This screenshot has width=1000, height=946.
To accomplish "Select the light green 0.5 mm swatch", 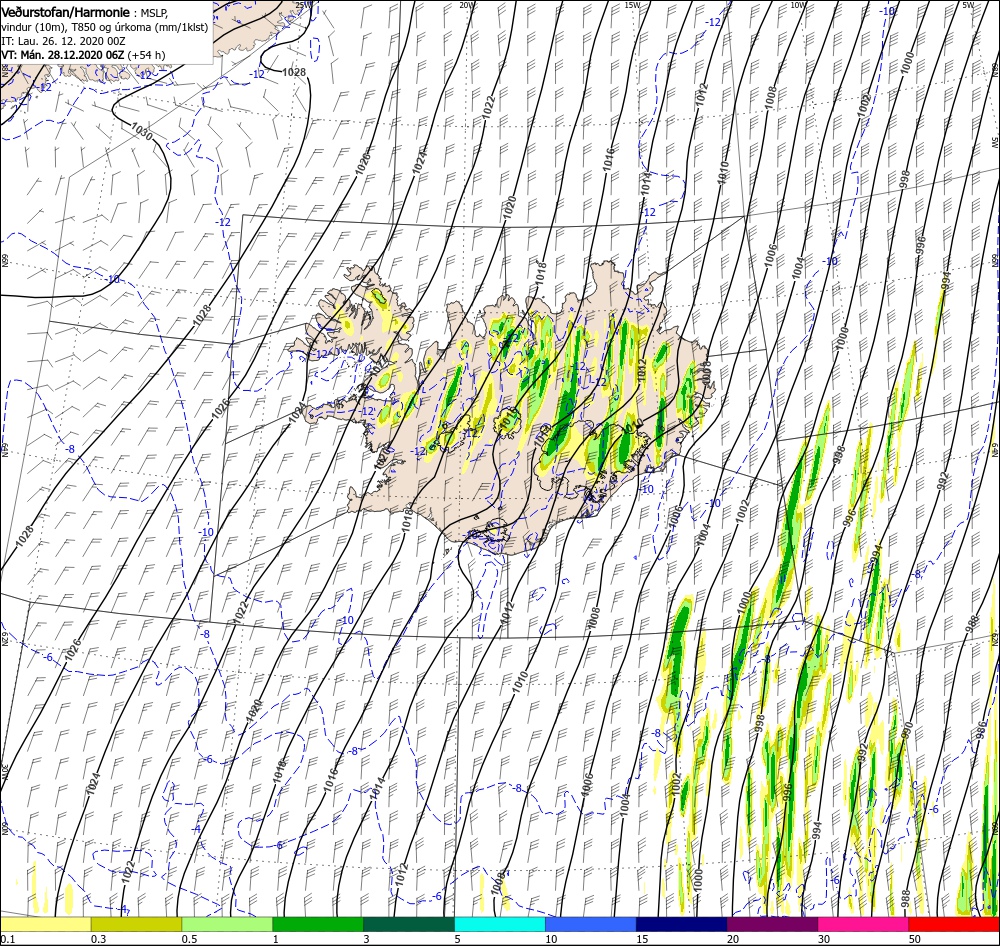I will tap(227, 924).
